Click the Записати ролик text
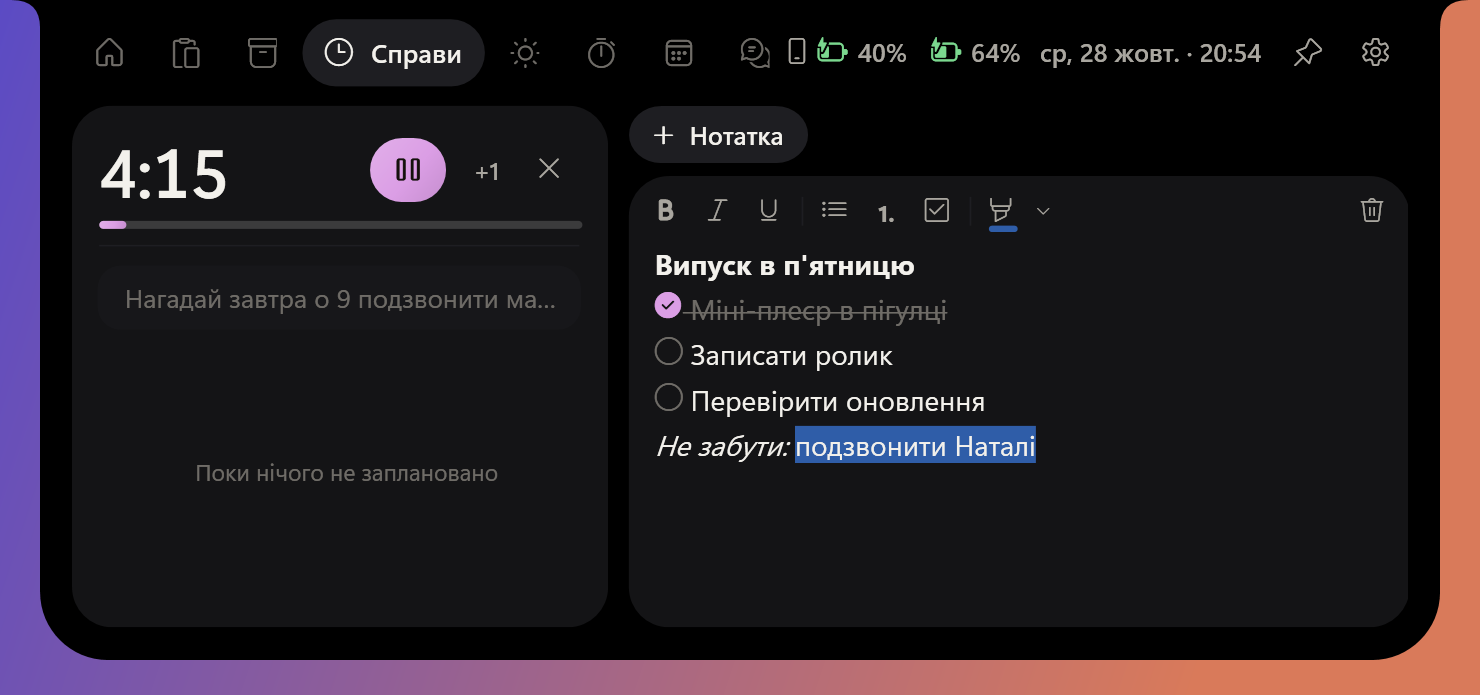This screenshot has height=695, width=1480. (x=791, y=356)
